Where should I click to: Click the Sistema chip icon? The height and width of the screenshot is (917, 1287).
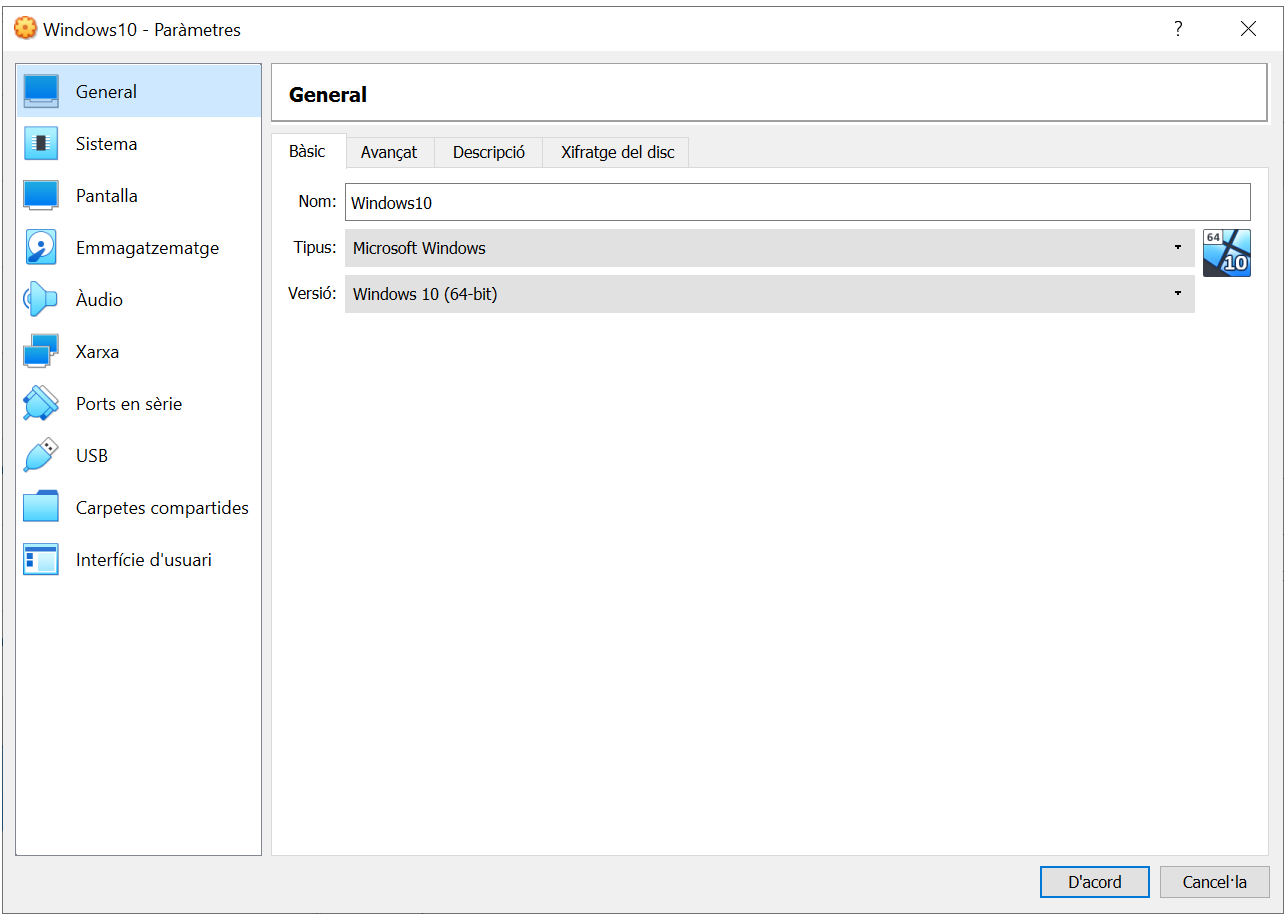[x=41, y=143]
